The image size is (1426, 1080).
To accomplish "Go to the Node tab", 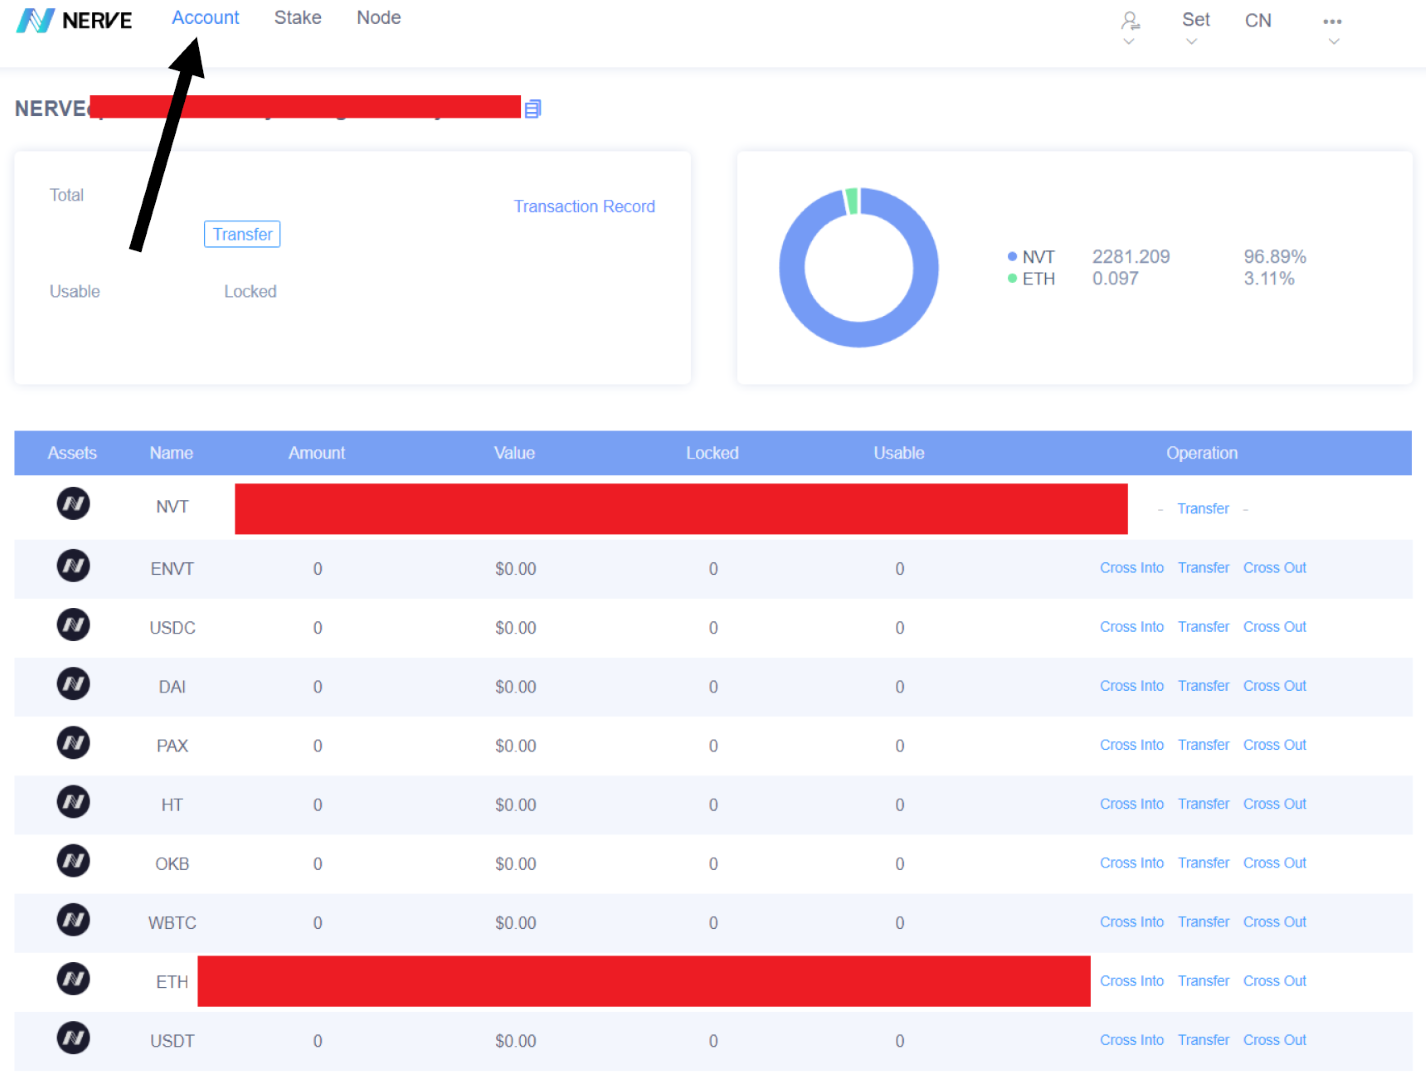I will click(x=379, y=18).
